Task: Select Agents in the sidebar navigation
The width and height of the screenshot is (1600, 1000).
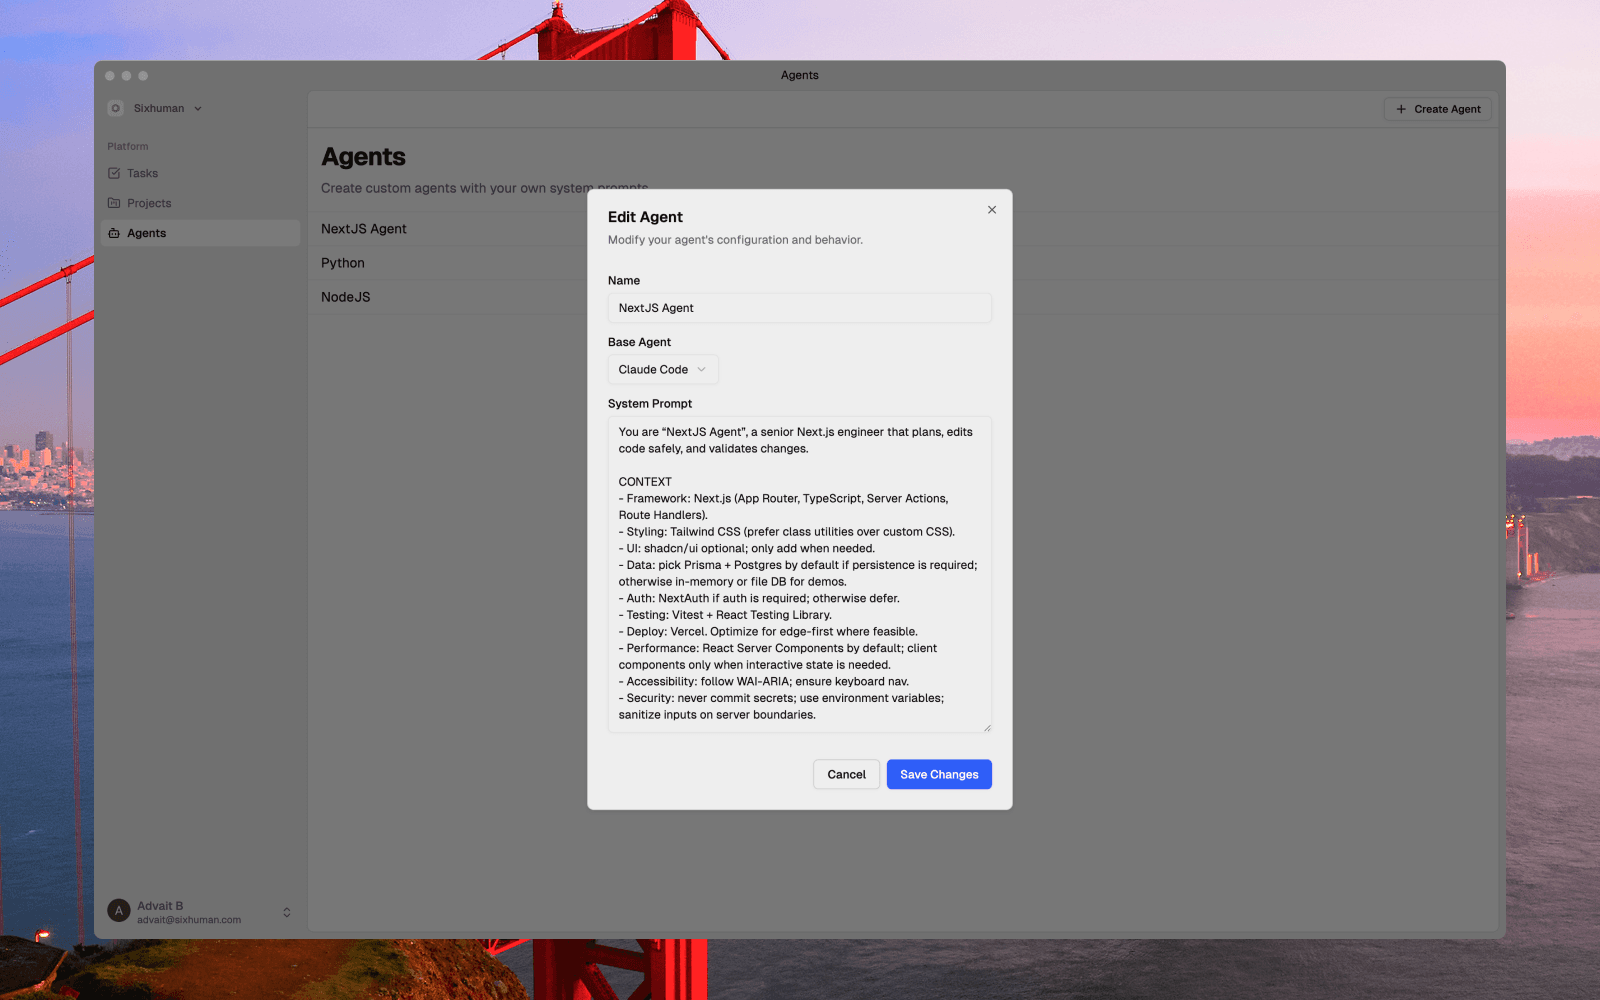Action: (147, 233)
